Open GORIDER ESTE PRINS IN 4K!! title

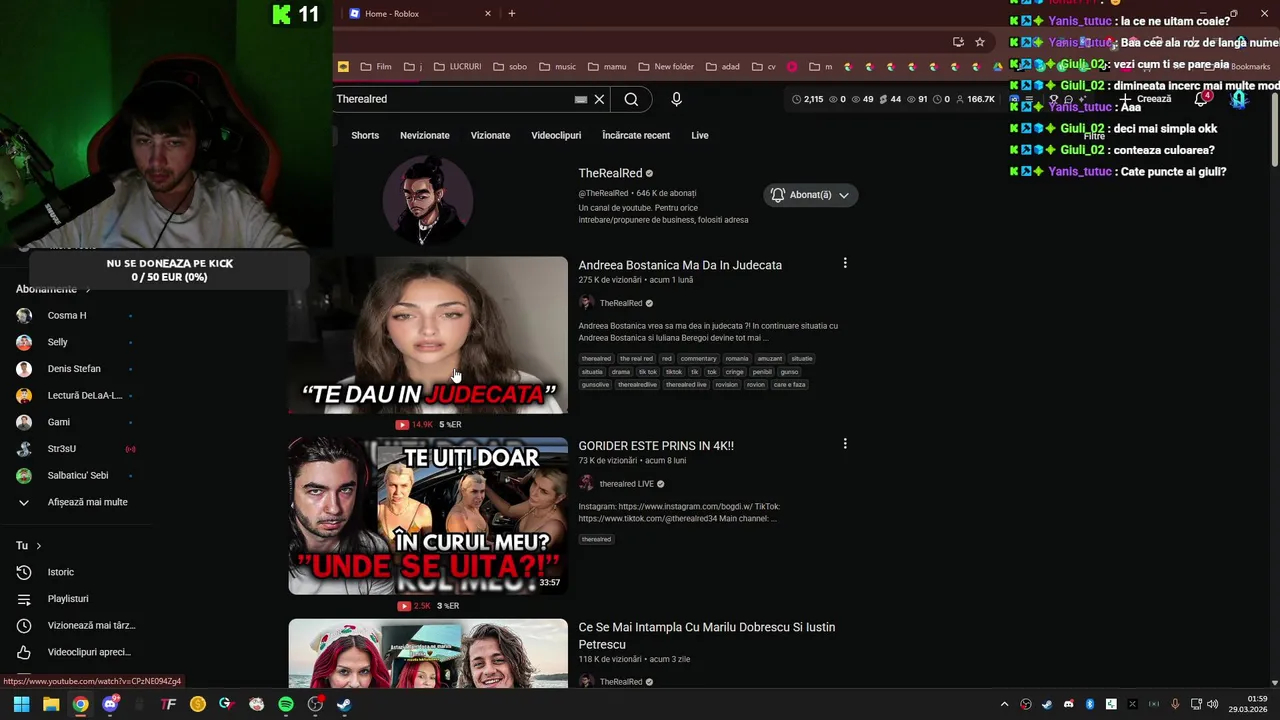pos(656,446)
